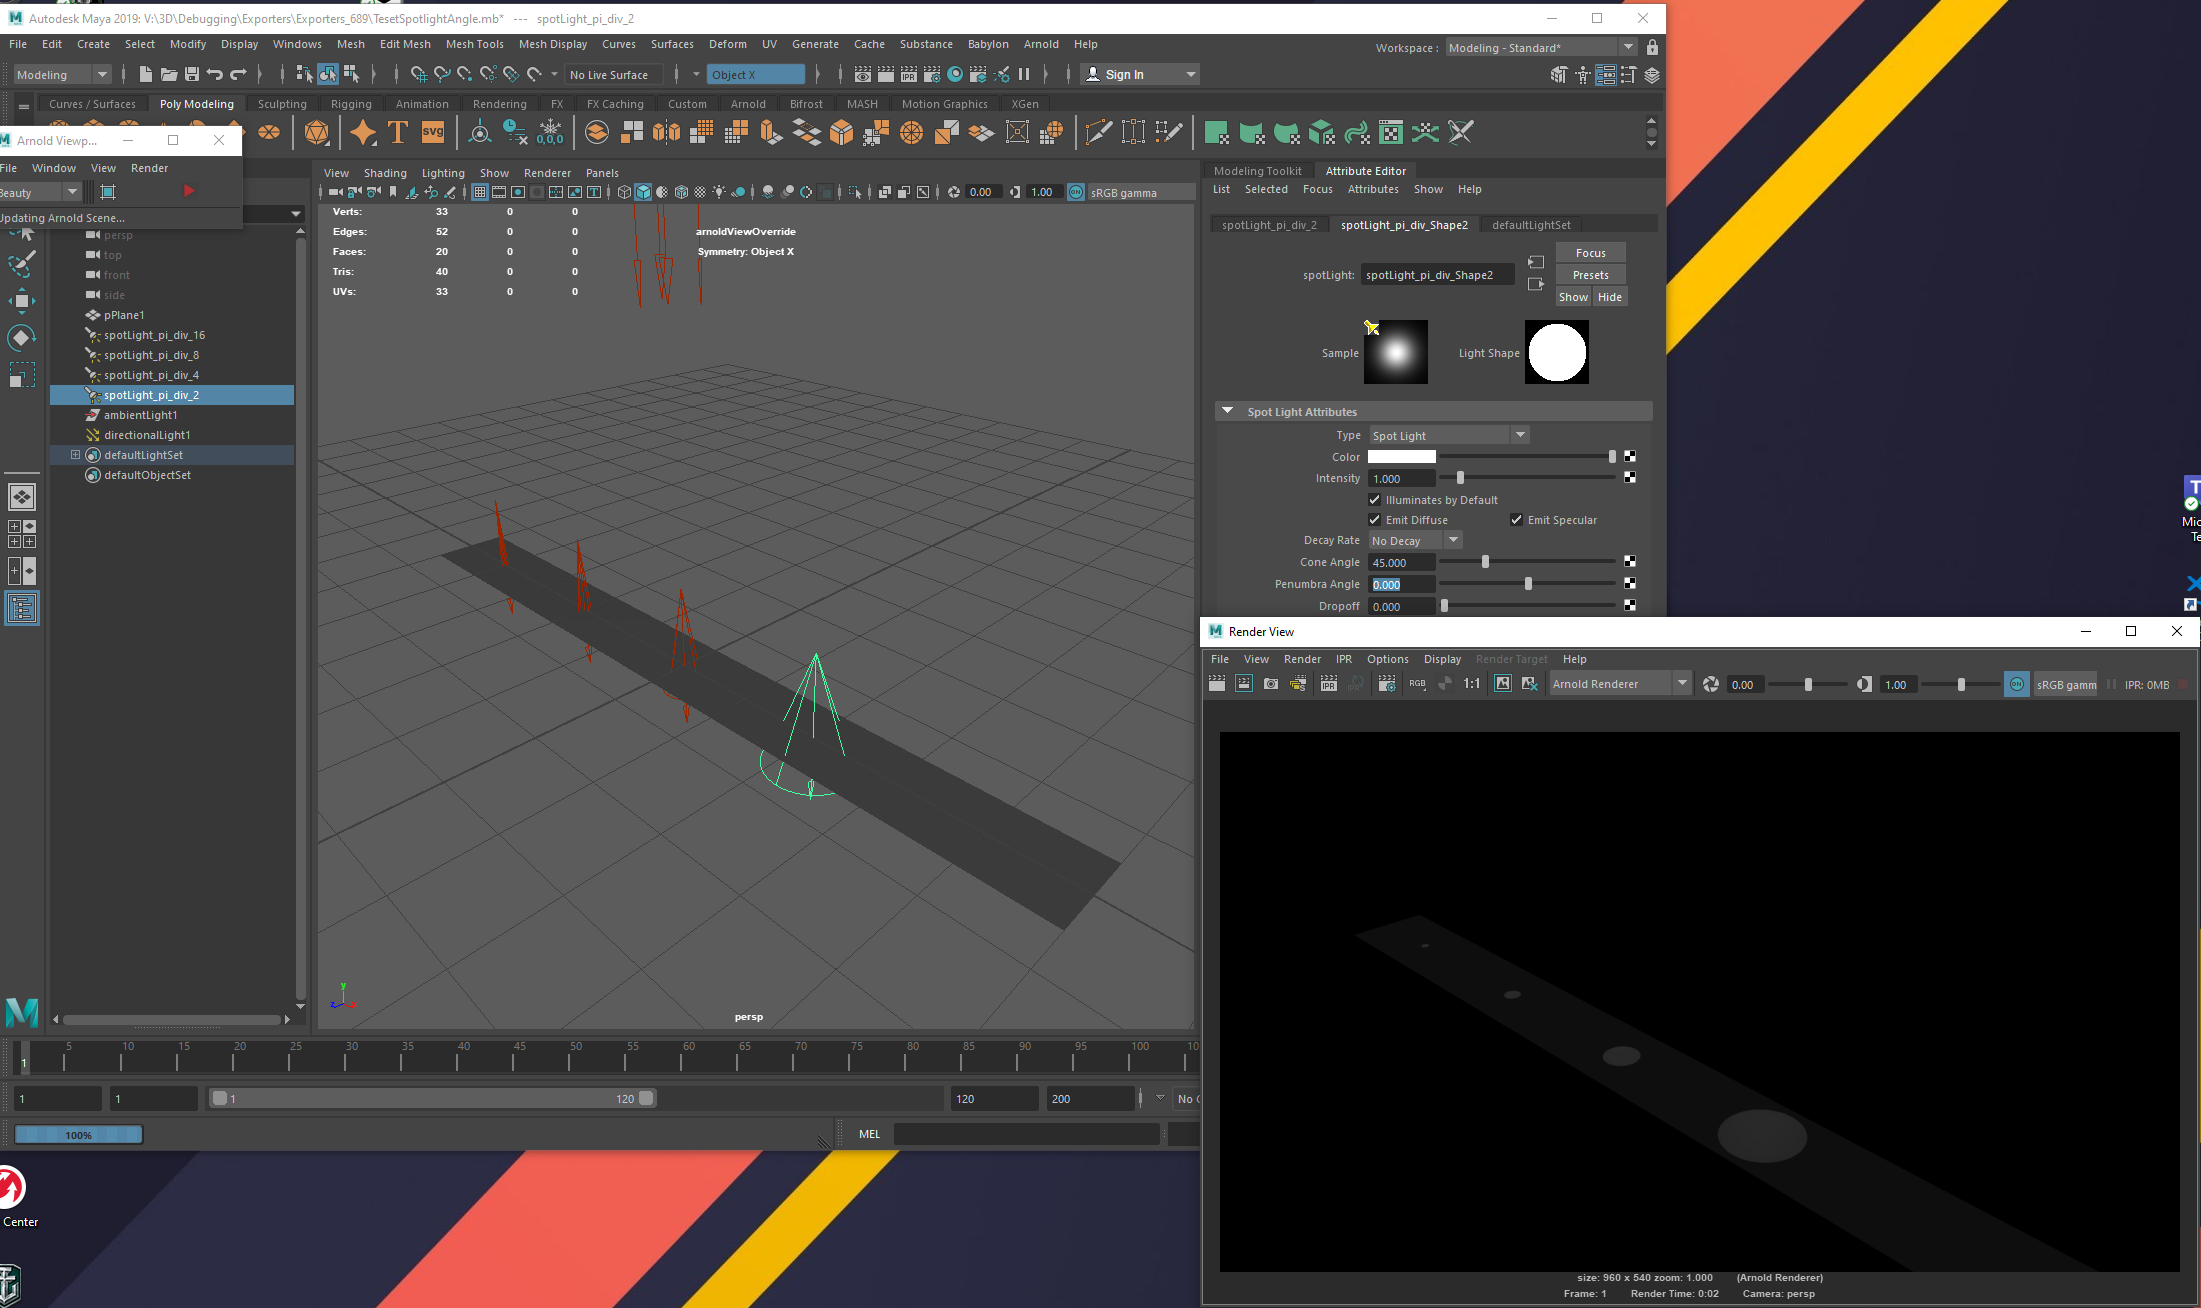This screenshot has width=2201, height=1308.
Task: Click the Presets button
Action: 1590,275
